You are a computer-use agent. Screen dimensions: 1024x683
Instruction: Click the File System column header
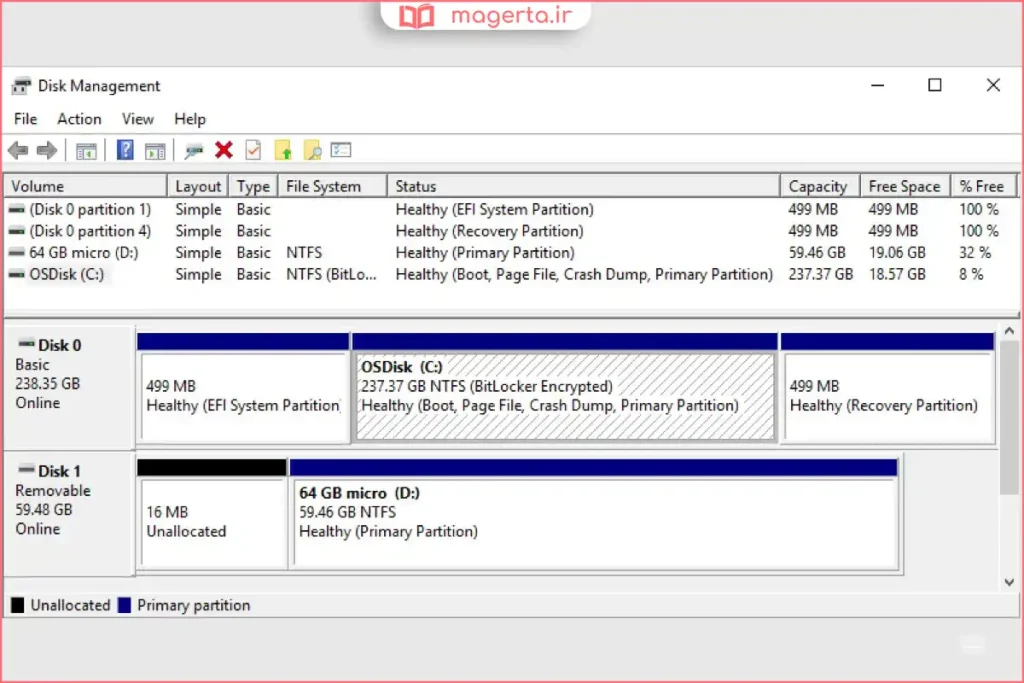click(x=323, y=186)
